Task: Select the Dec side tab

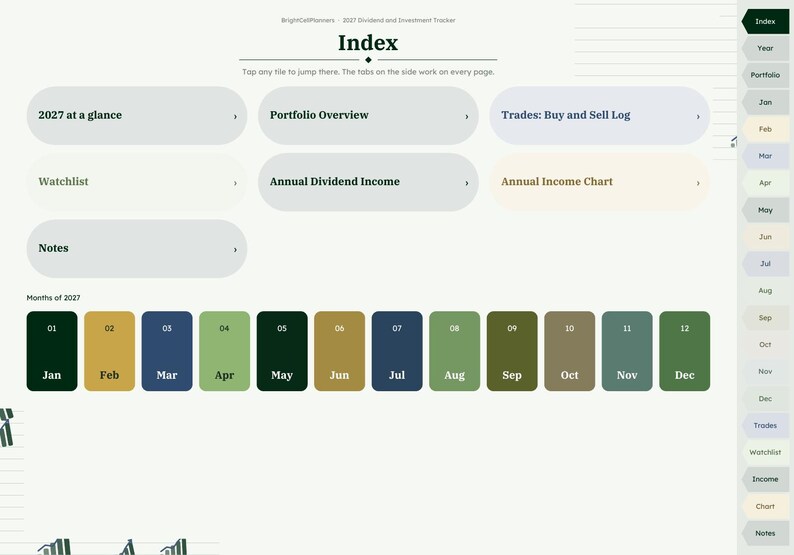Action: point(765,399)
